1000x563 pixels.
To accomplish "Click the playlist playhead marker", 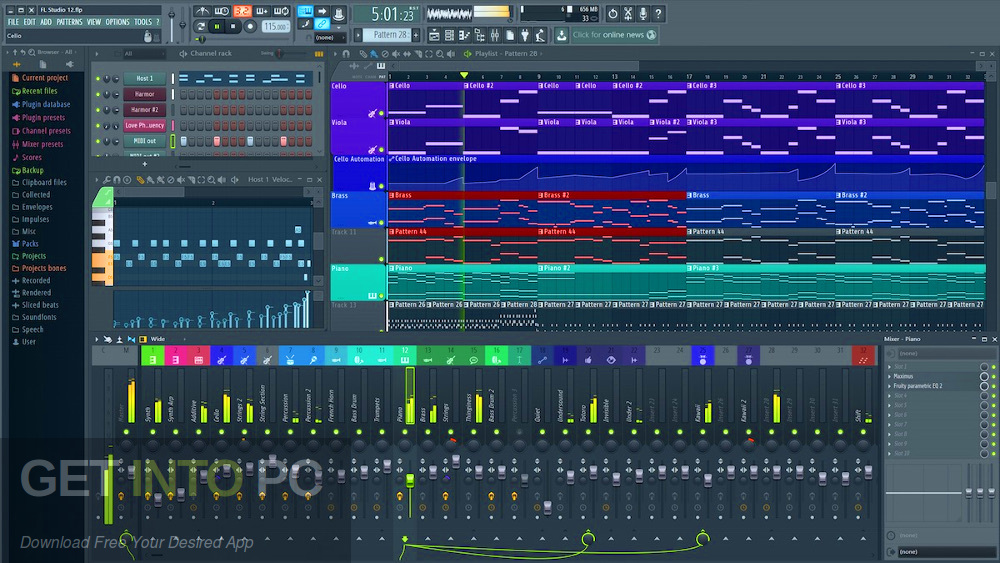I will point(464,76).
